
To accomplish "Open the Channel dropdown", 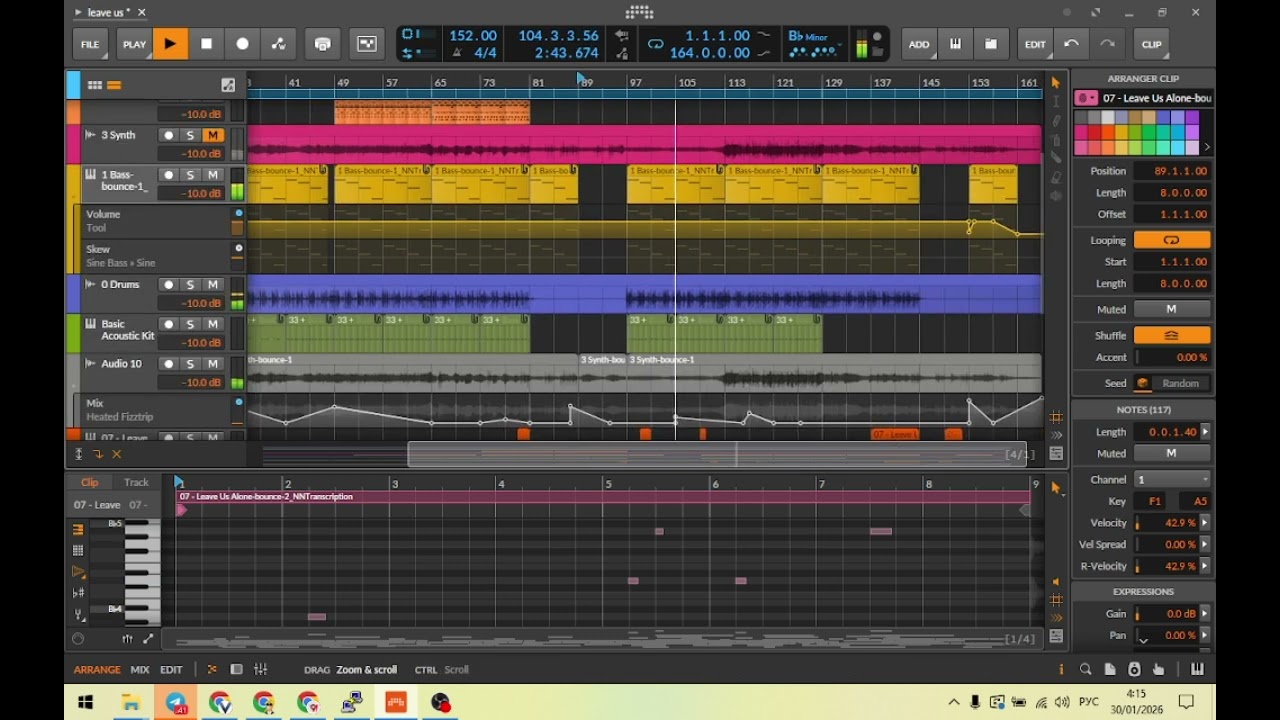I will click(1171, 479).
